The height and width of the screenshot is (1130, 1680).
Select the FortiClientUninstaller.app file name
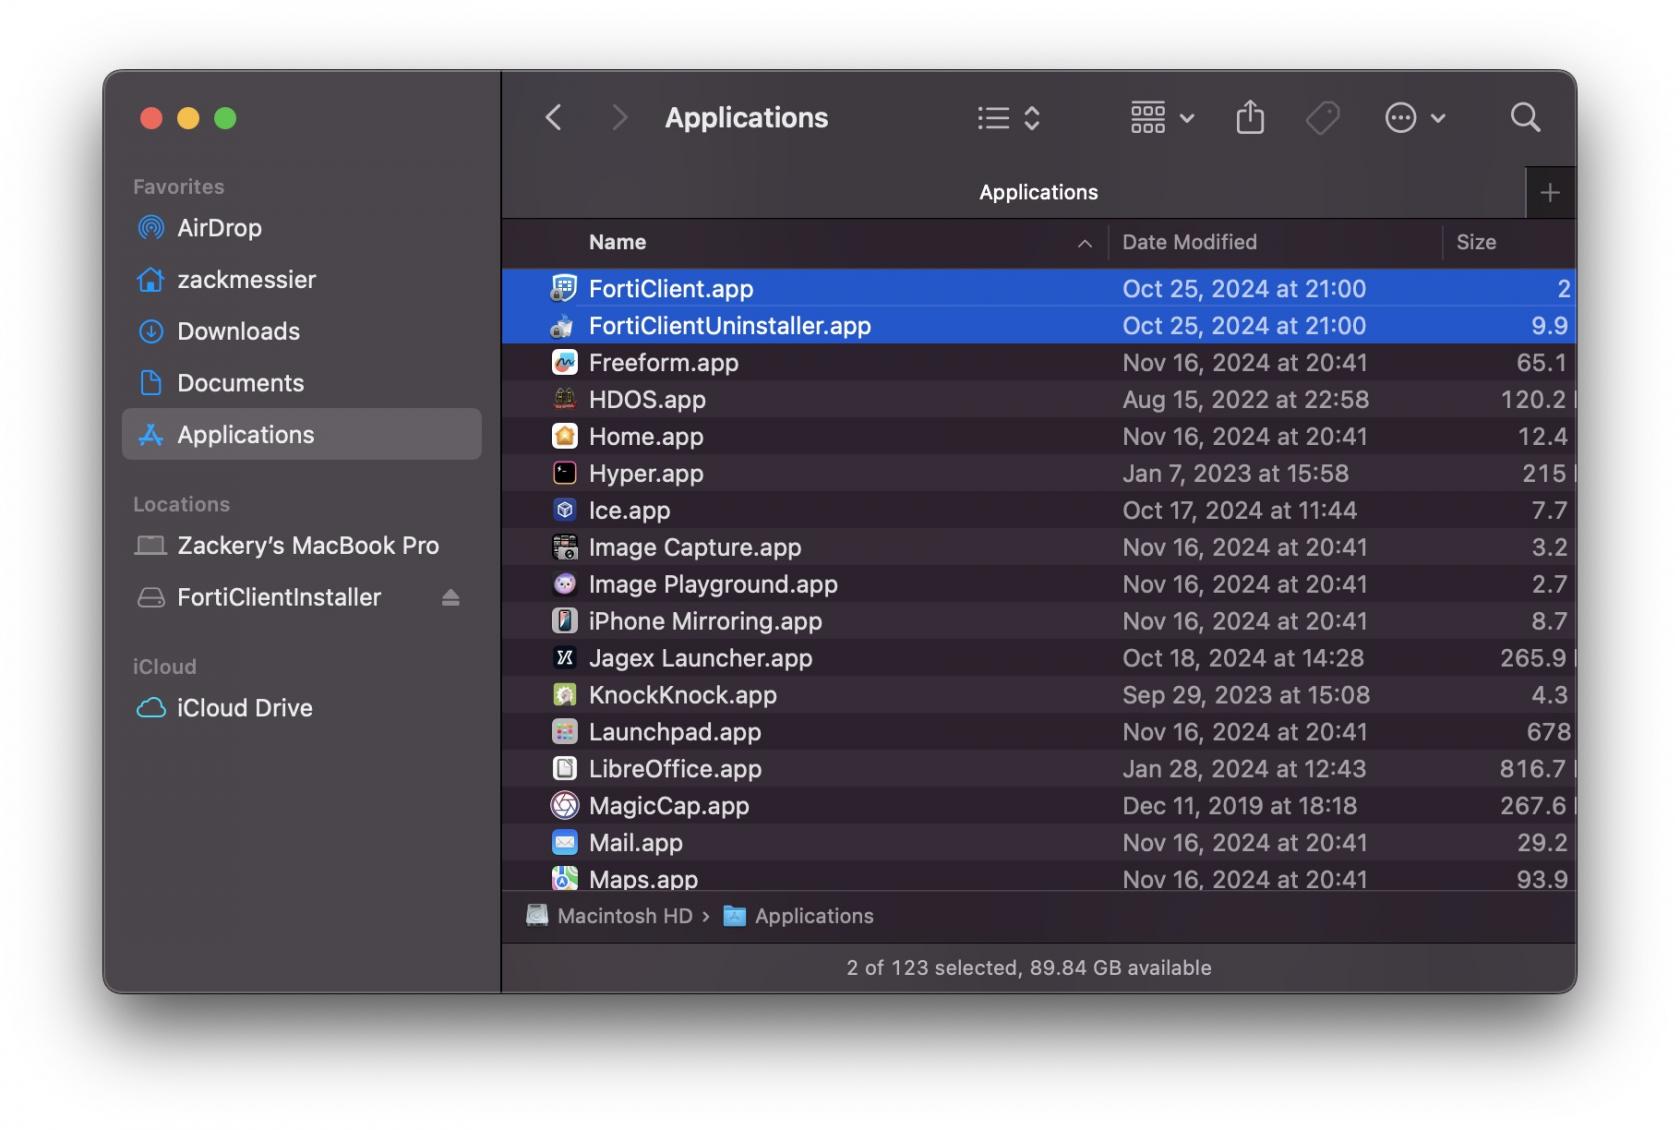click(729, 326)
